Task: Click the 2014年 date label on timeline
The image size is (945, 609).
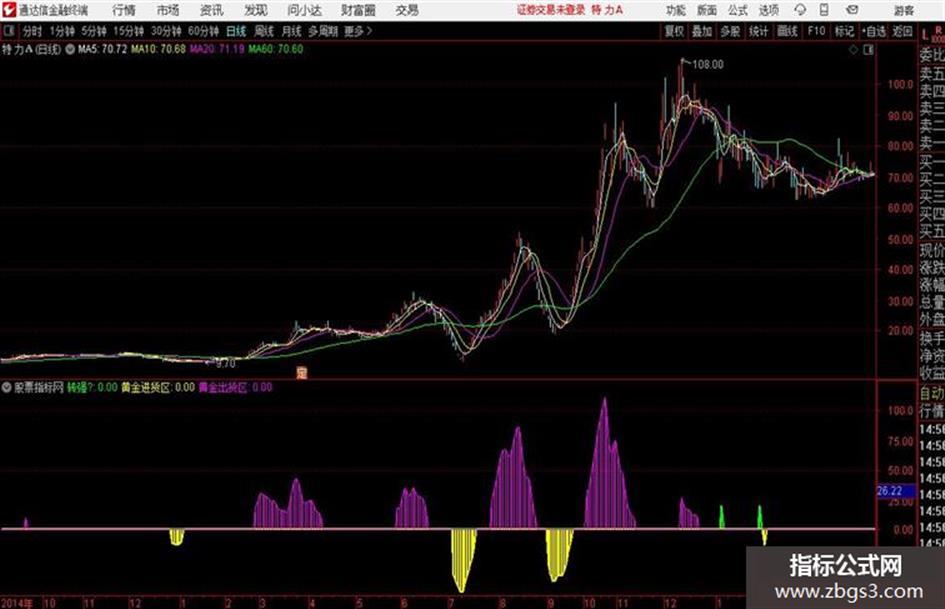Action: [x=17, y=602]
